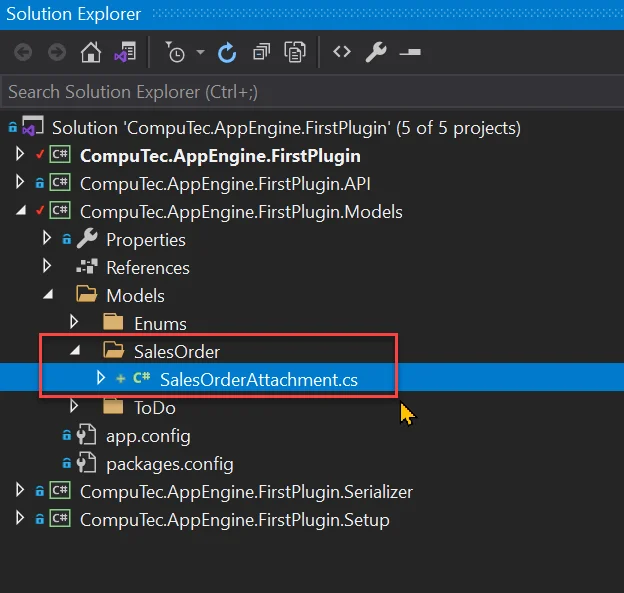Collapse the CompuTec.AppEngine.FirstPlugin.Models project
Viewport: 624px width, 593px height.
pos(19,212)
